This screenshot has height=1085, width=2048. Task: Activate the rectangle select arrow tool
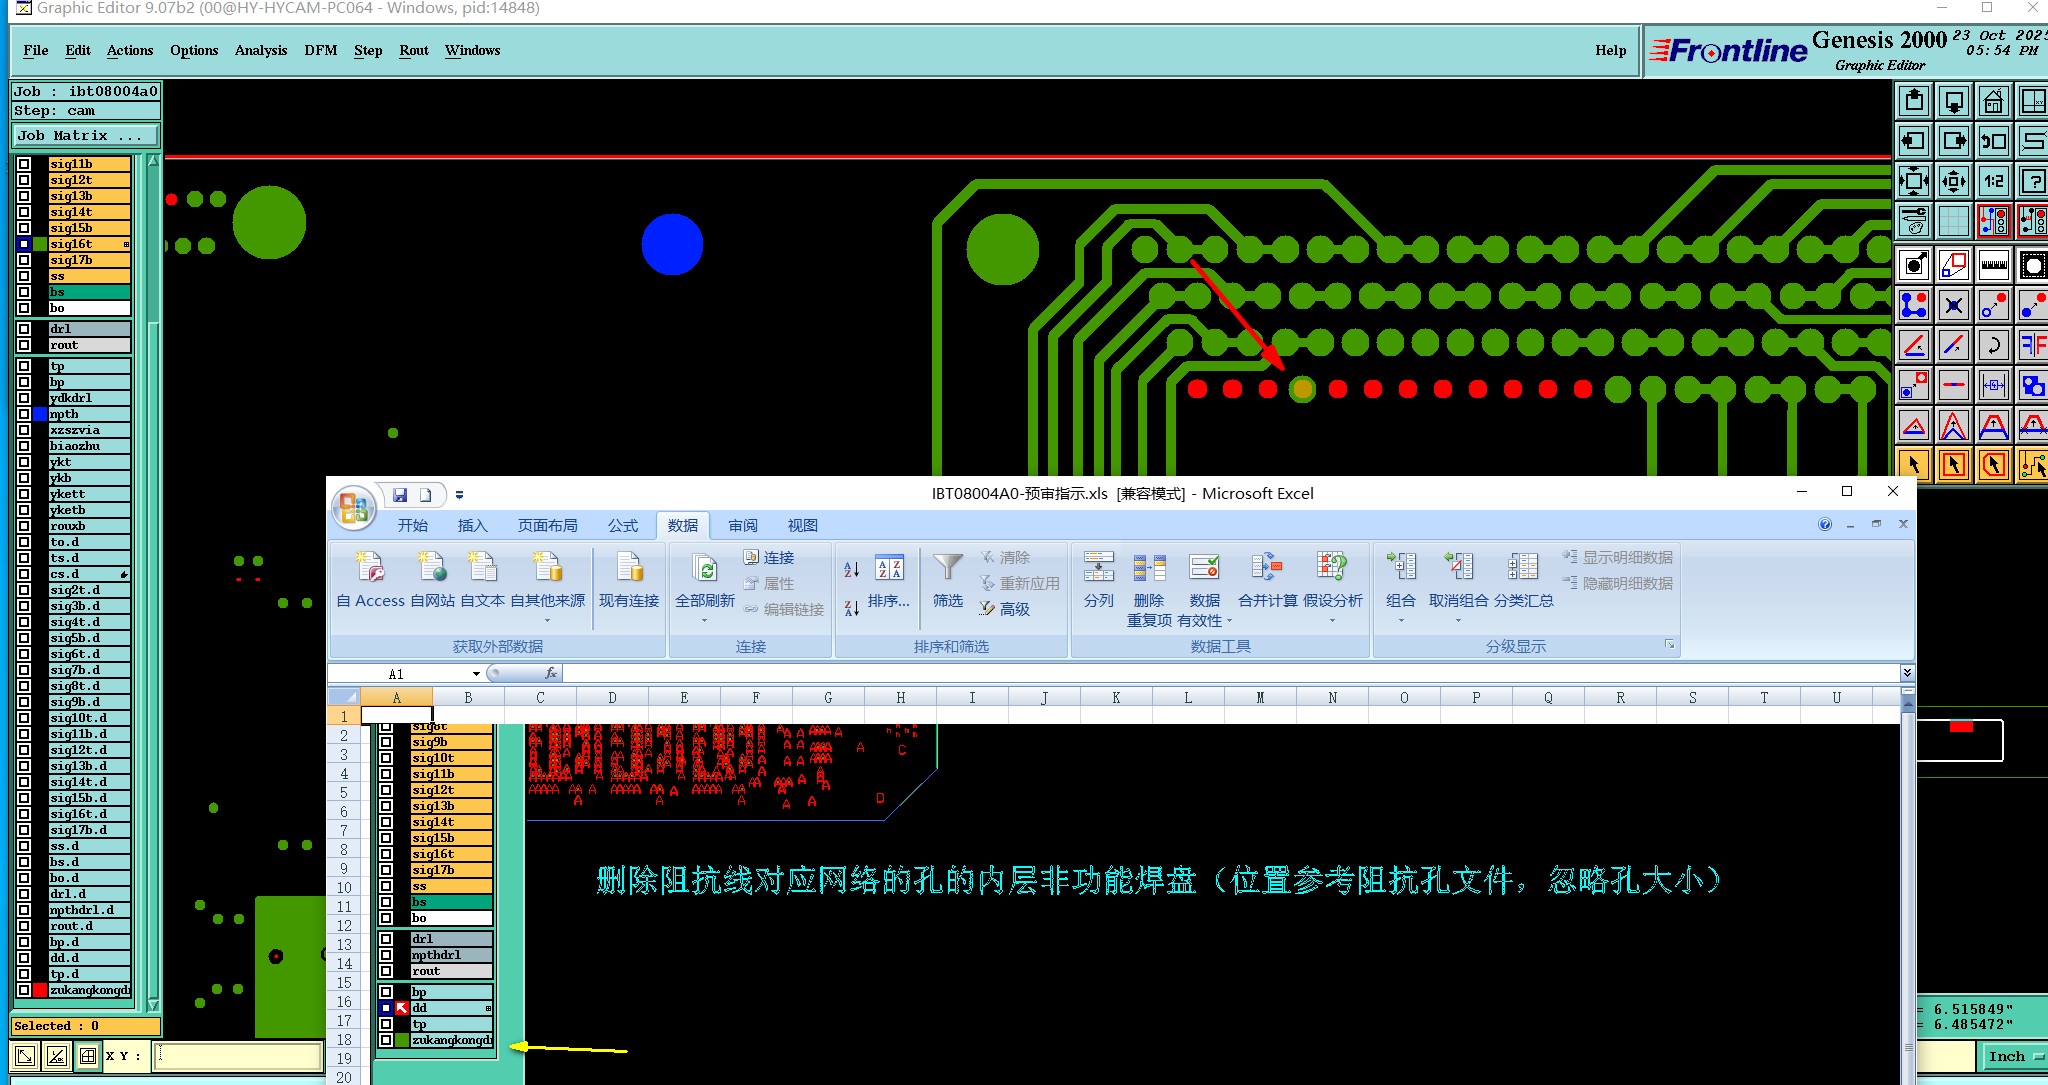(x=1953, y=465)
